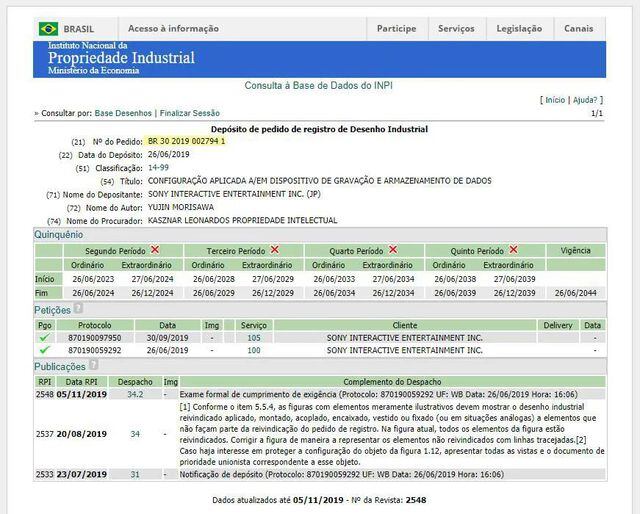Click the Base Desenhos link

124,114
